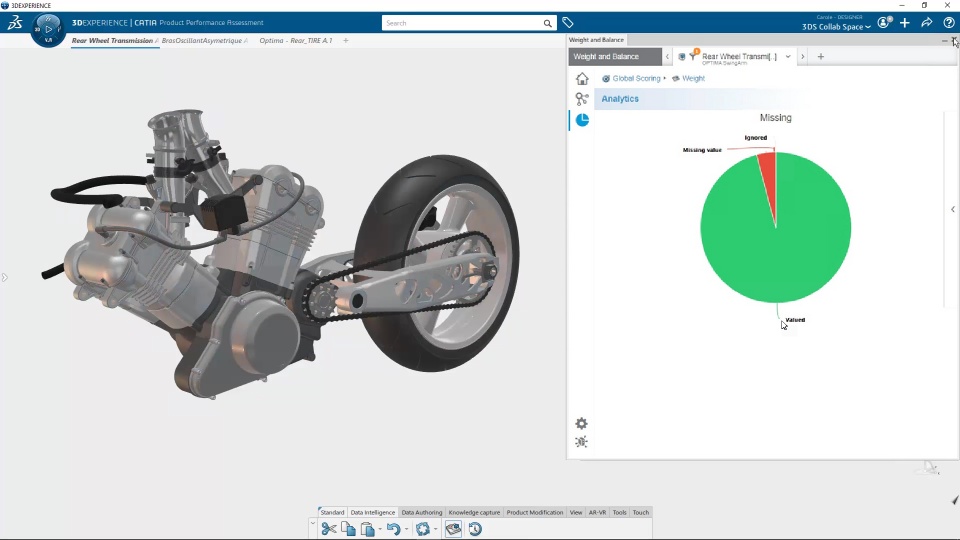Go to home in Weight and Balance panel
The height and width of the screenshot is (540, 960).
coord(582,78)
